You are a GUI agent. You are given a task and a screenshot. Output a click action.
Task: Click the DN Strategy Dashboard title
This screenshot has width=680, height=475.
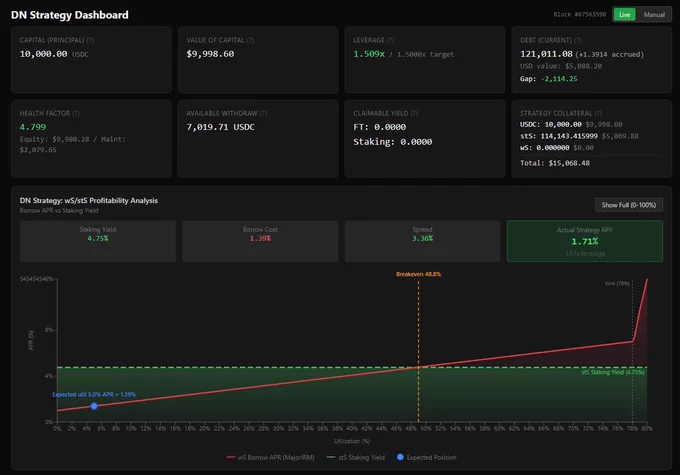[x=69, y=15]
